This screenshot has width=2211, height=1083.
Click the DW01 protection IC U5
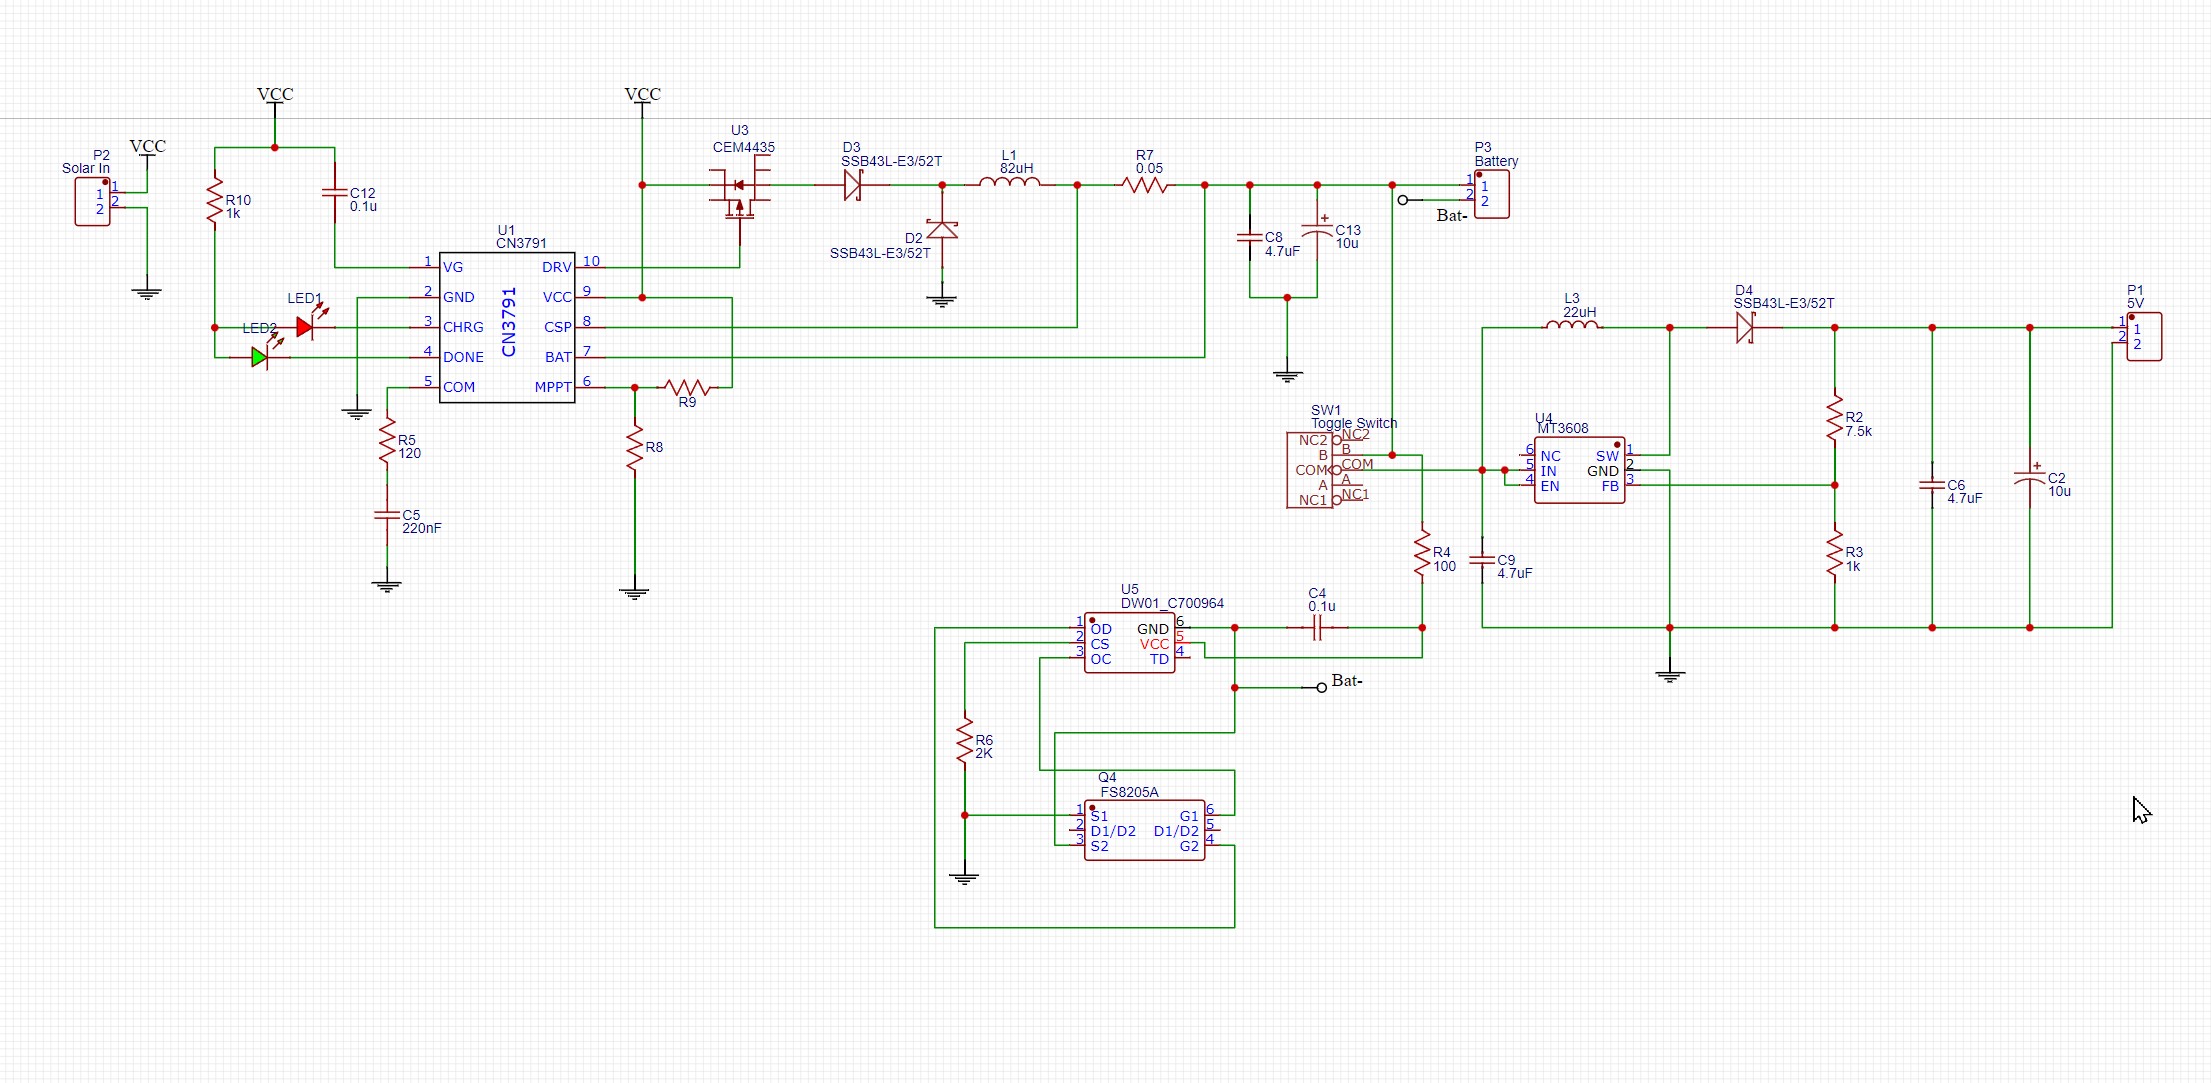coord(1129,644)
